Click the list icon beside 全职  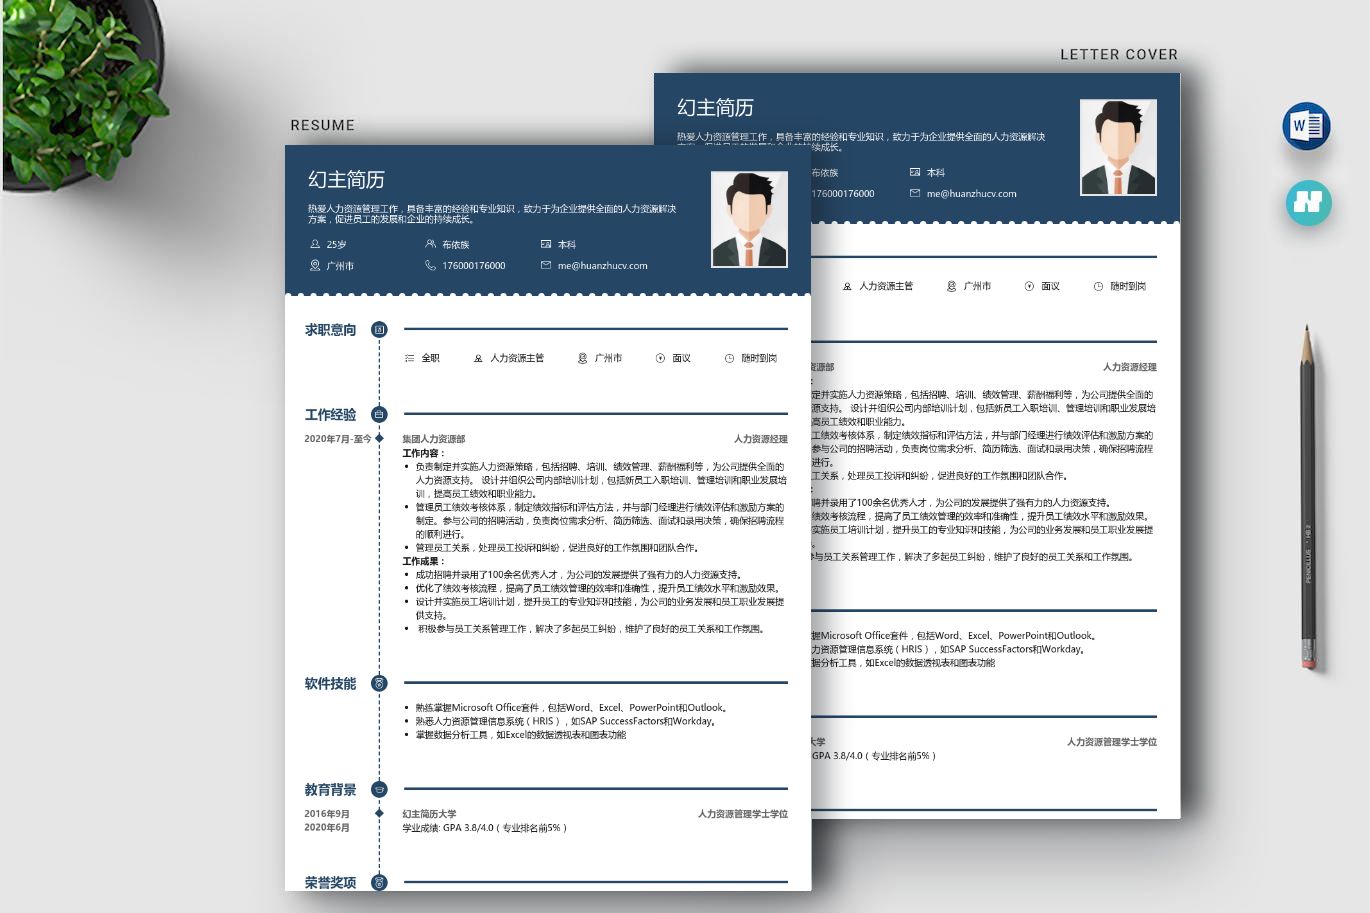409,358
